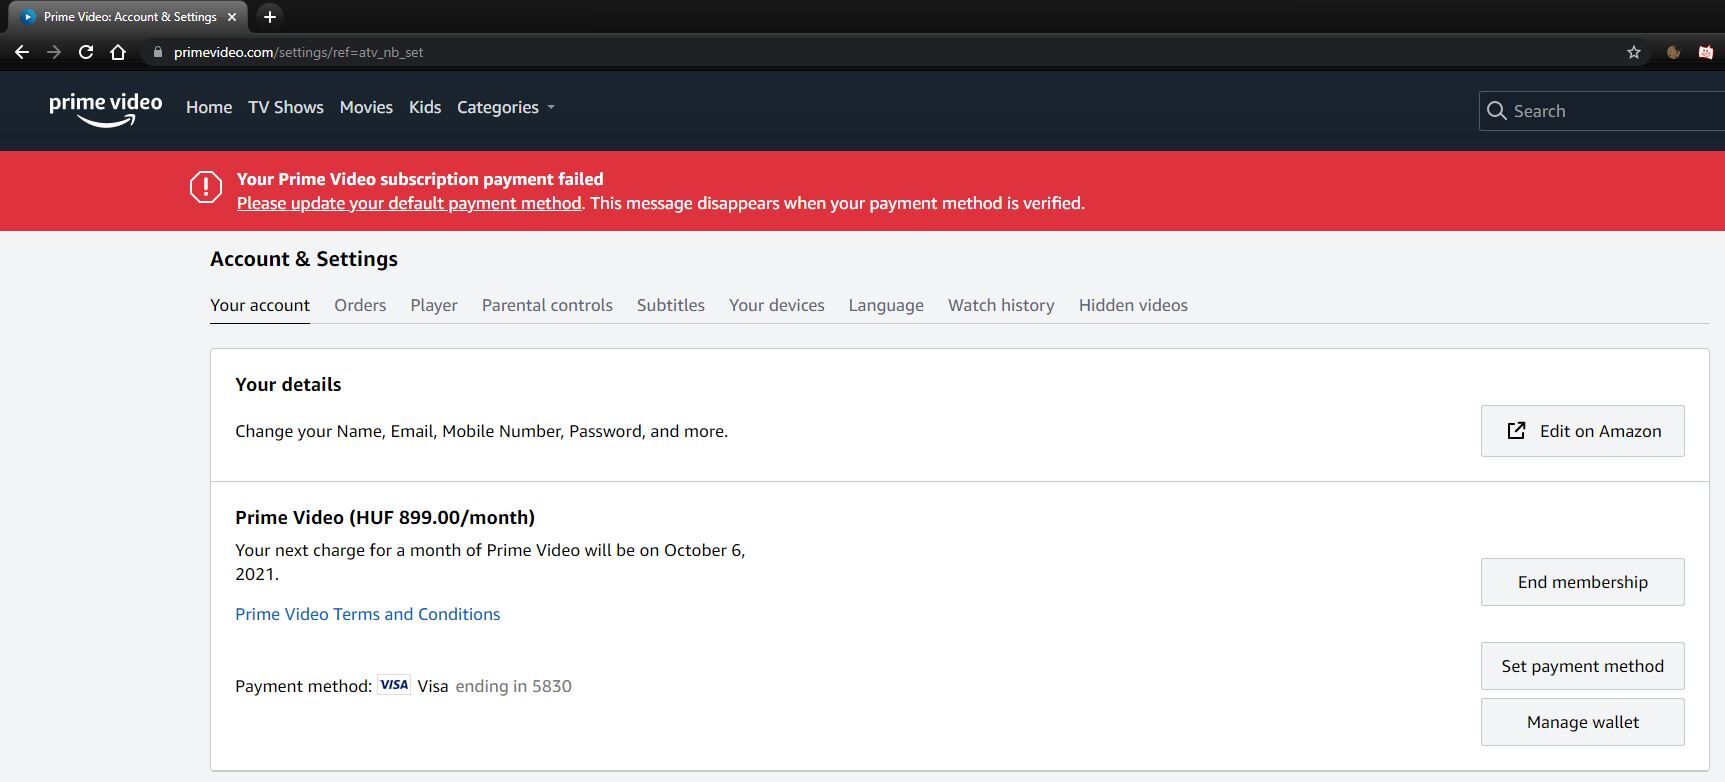Image resolution: width=1725 pixels, height=782 pixels.
Task: Click the Edit on Amazon button
Action: tap(1583, 431)
